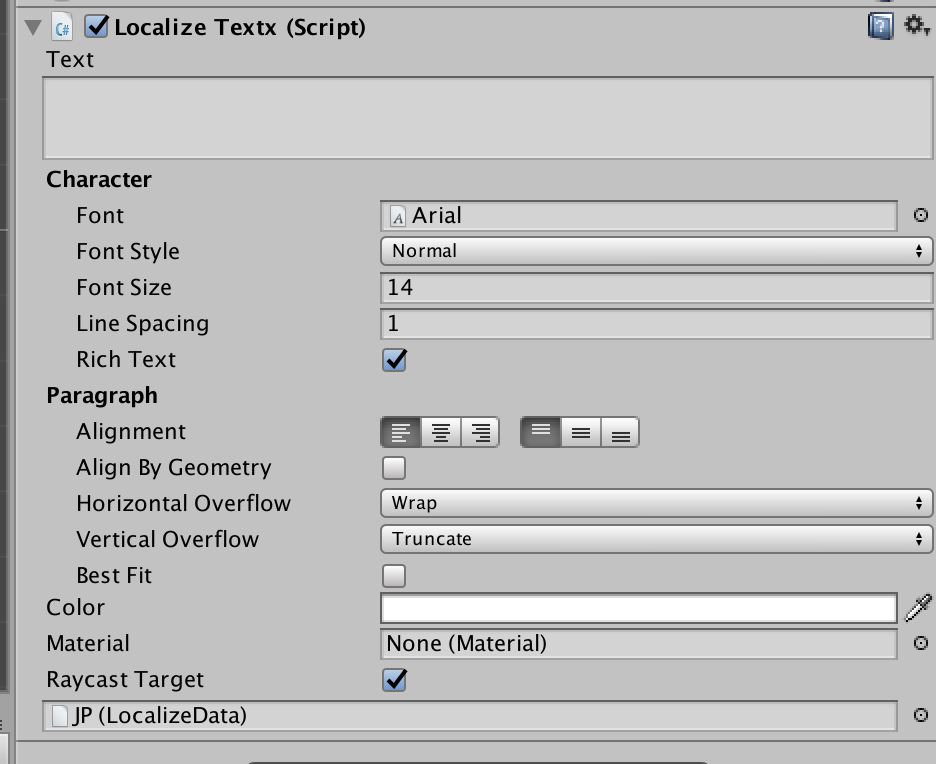The height and width of the screenshot is (764, 936).
Task: Click the Best Fit label
Action: [115, 576]
